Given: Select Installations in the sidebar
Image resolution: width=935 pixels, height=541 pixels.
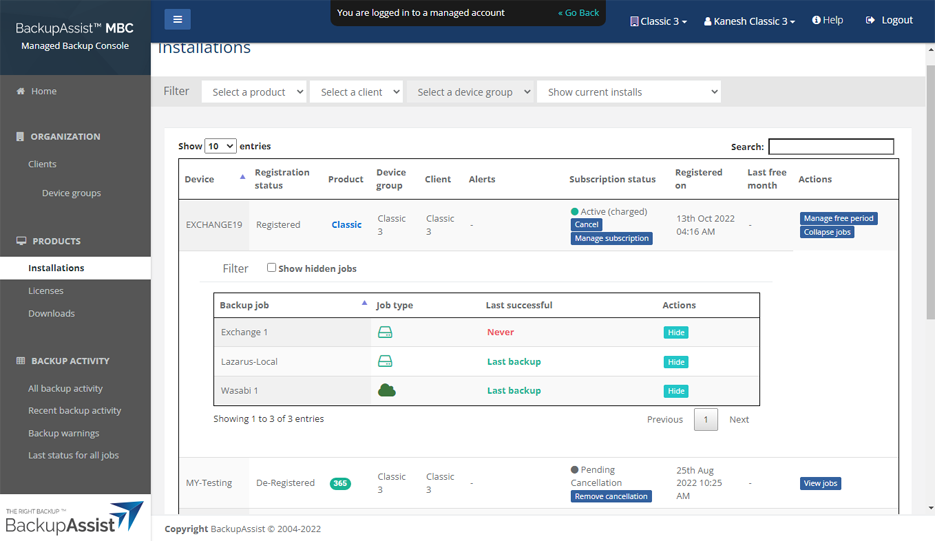Looking at the screenshot, I should click(x=75, y=268).
